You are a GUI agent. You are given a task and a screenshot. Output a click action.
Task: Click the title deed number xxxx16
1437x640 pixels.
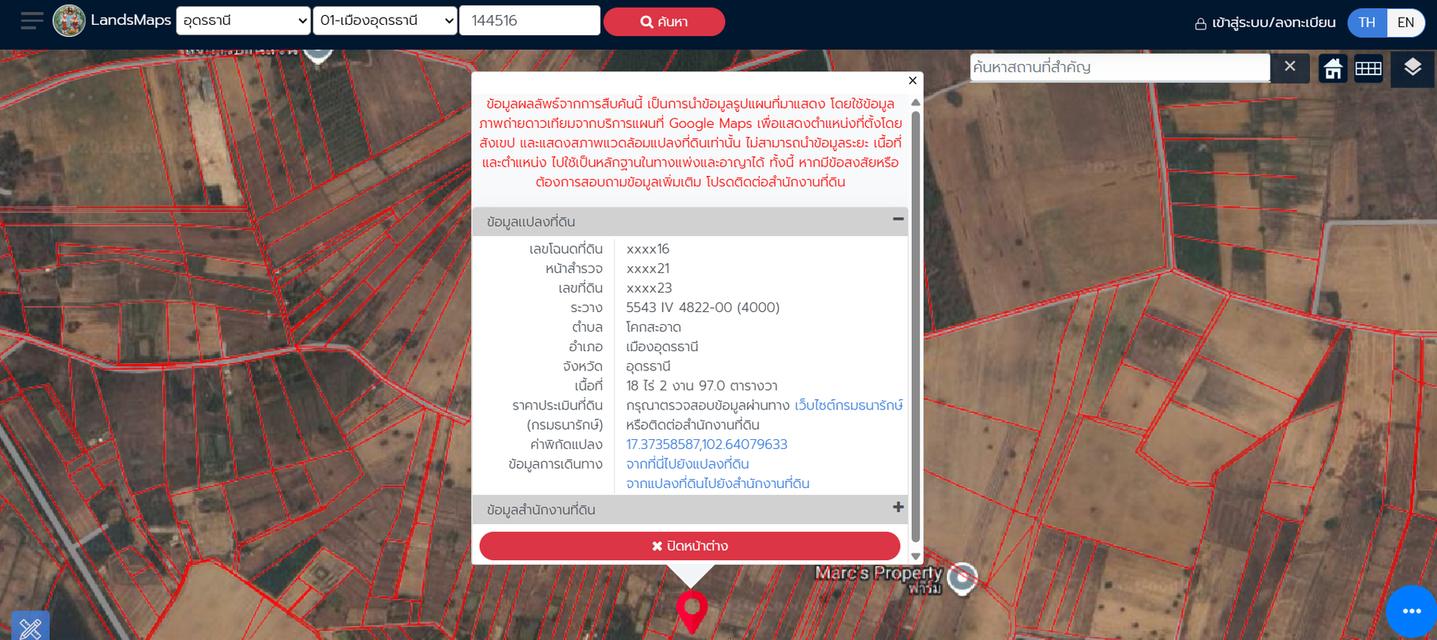coord(648,249)
